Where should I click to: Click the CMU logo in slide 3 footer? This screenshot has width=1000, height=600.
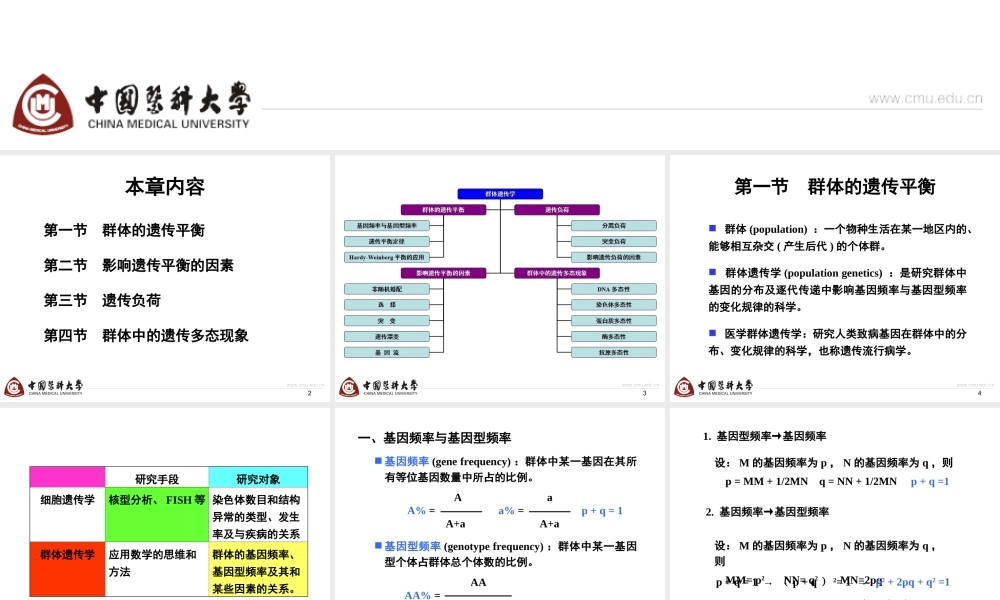[350, 386]
